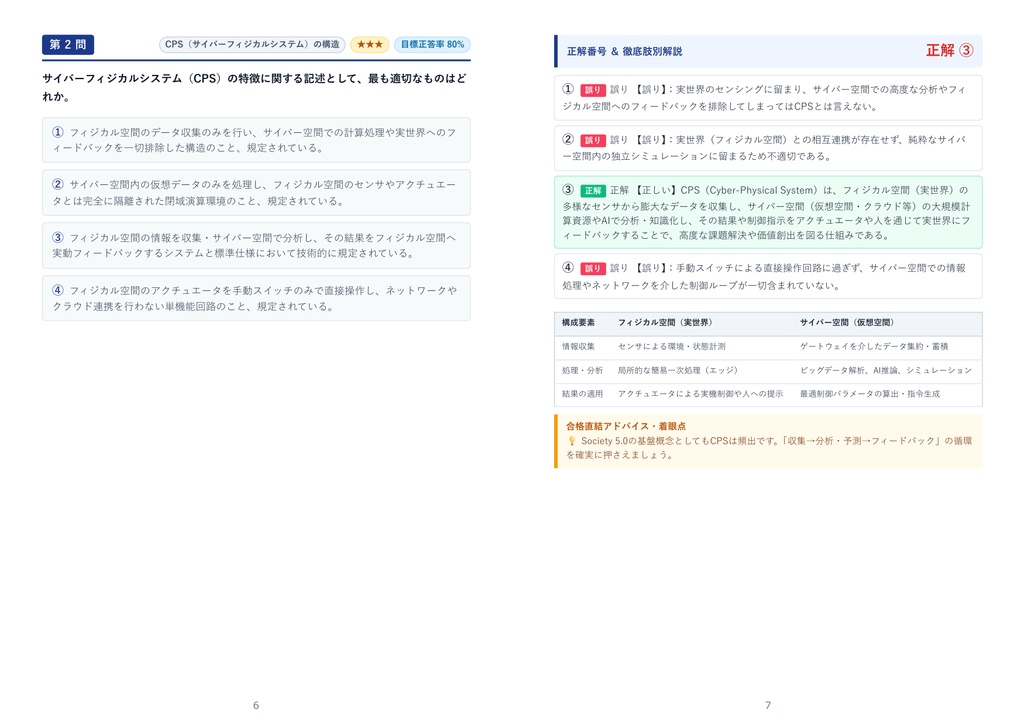Click the three-star difficulty badge
This screenshot has width=1024, height=727.
(x=370, y=44)
